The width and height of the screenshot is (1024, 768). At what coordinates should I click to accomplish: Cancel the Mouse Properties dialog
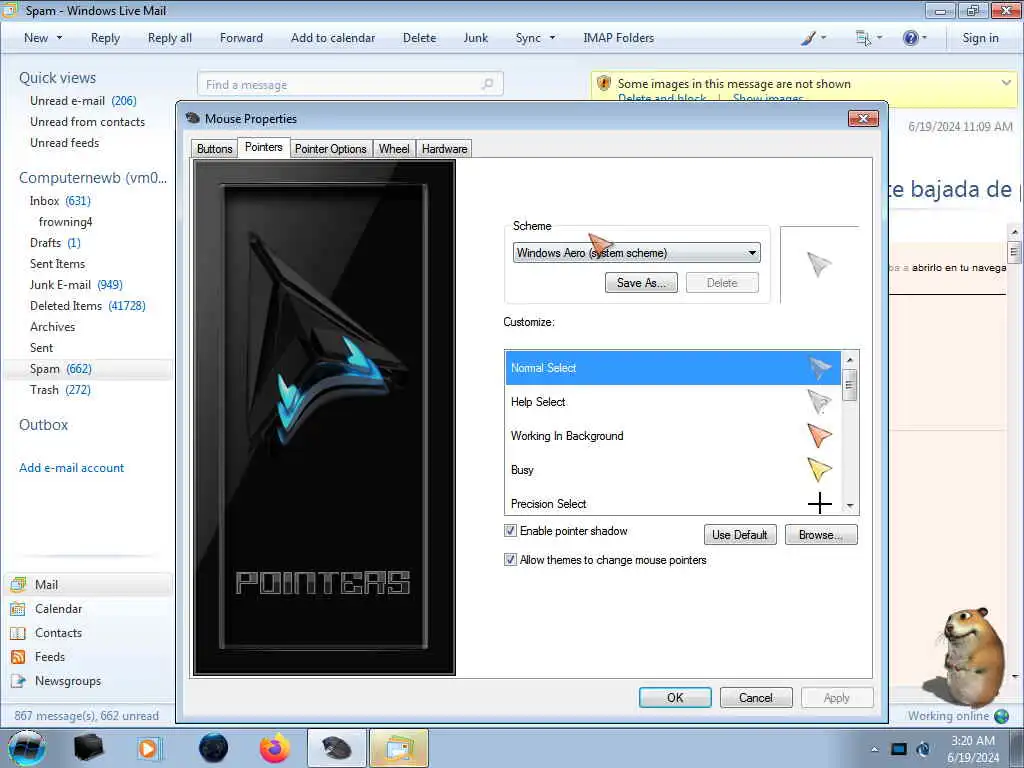click(756, 697)
